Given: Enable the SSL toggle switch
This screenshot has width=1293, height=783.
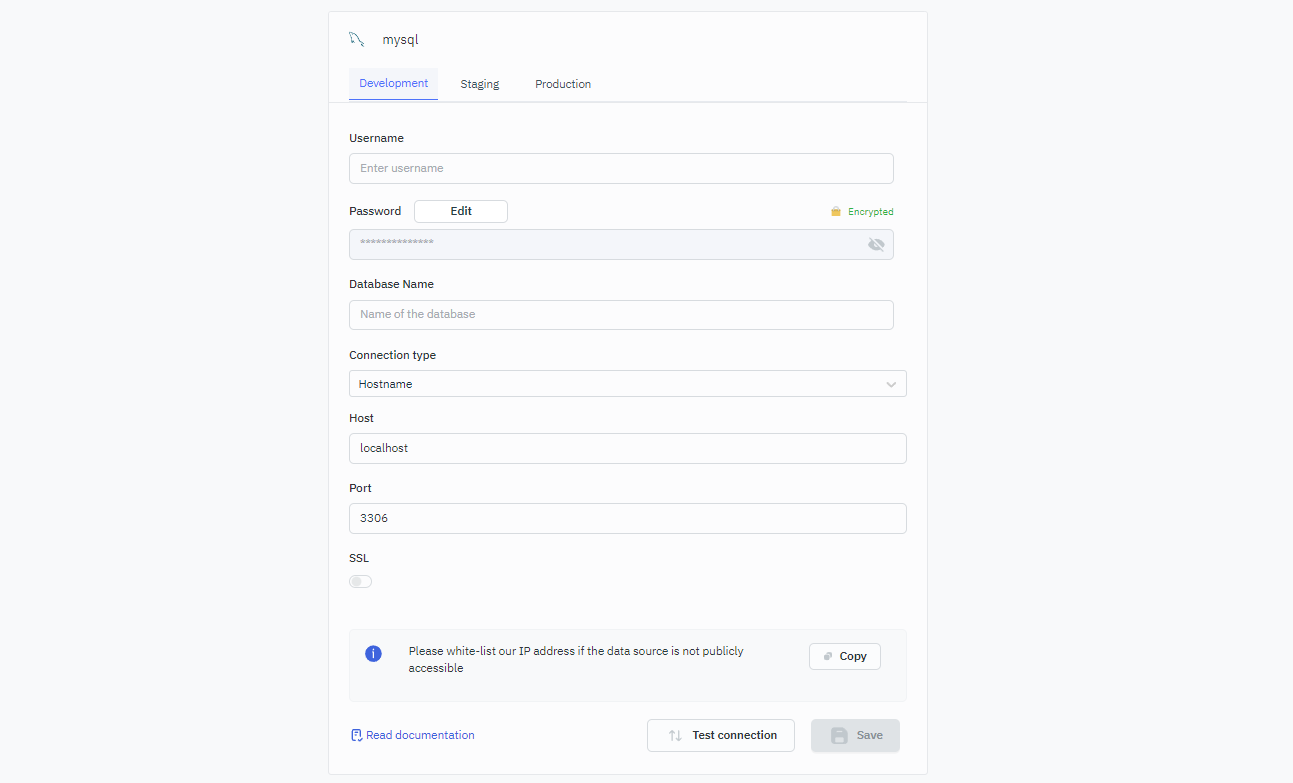Looking at the screenshot, I should [360, 582].
